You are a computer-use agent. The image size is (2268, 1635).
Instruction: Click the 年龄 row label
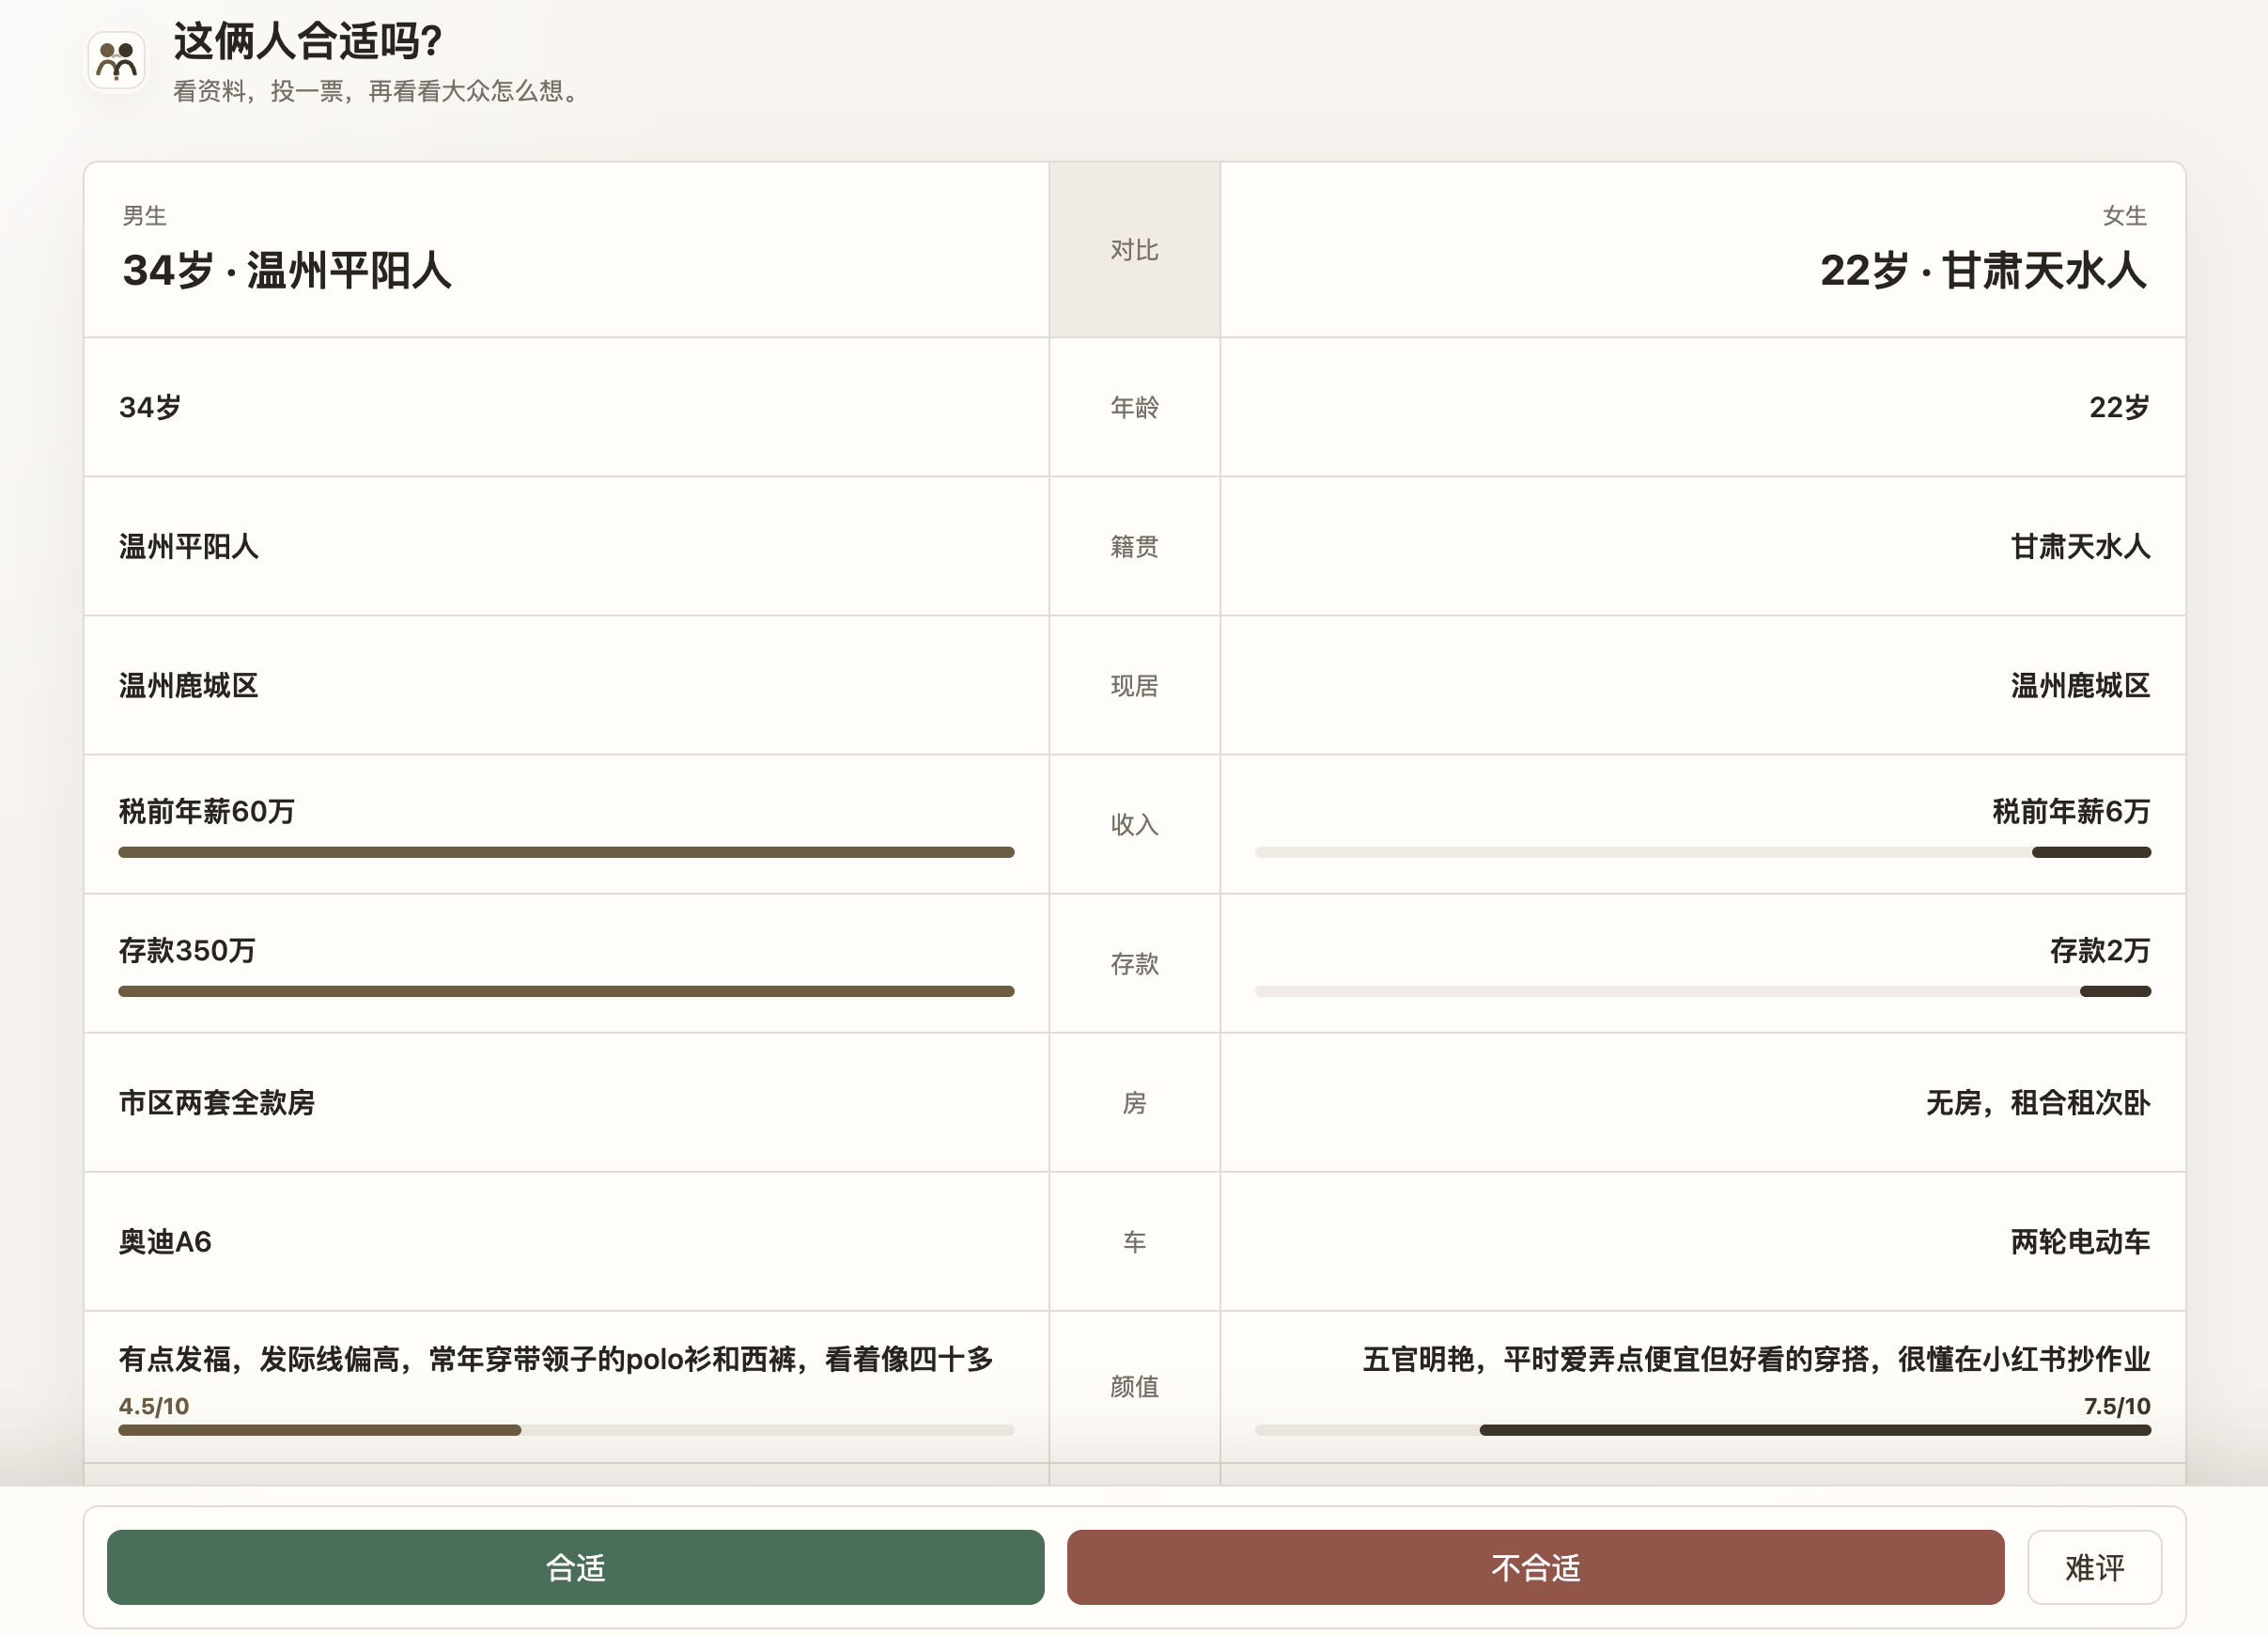[x=1134, y=407]
